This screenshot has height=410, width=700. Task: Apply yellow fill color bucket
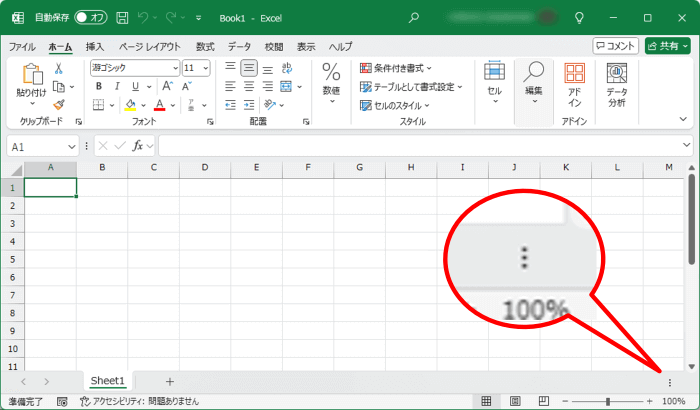point(130,105)
